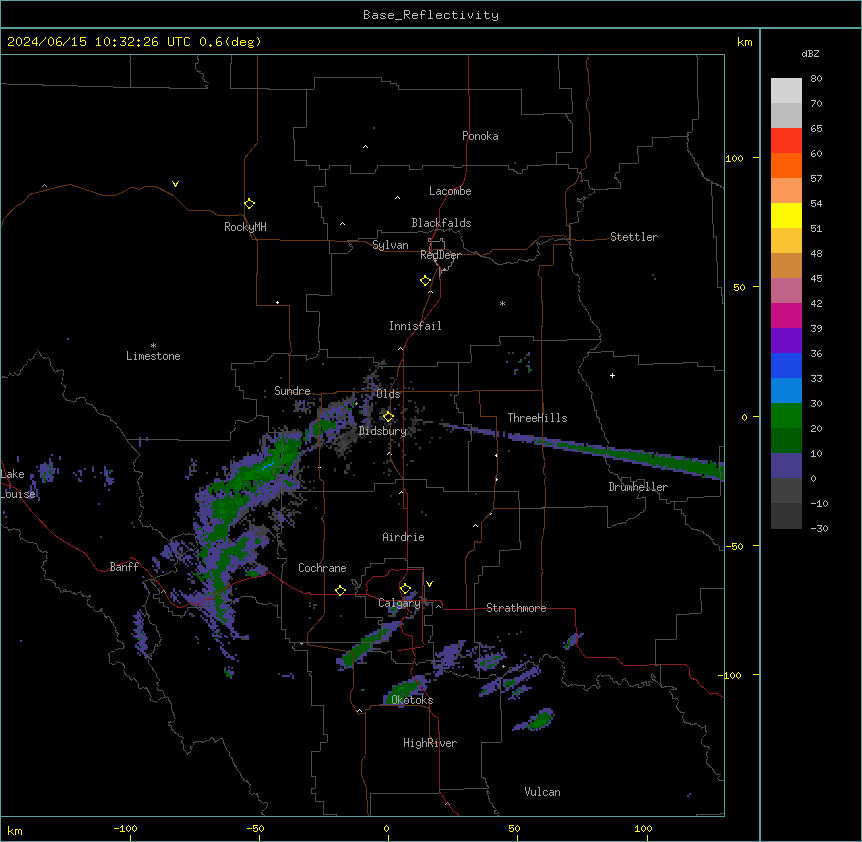Pick the bright green 20-30 dBZ legend swatch
This screenshot has width=862, height=842.
click(786, 416)
